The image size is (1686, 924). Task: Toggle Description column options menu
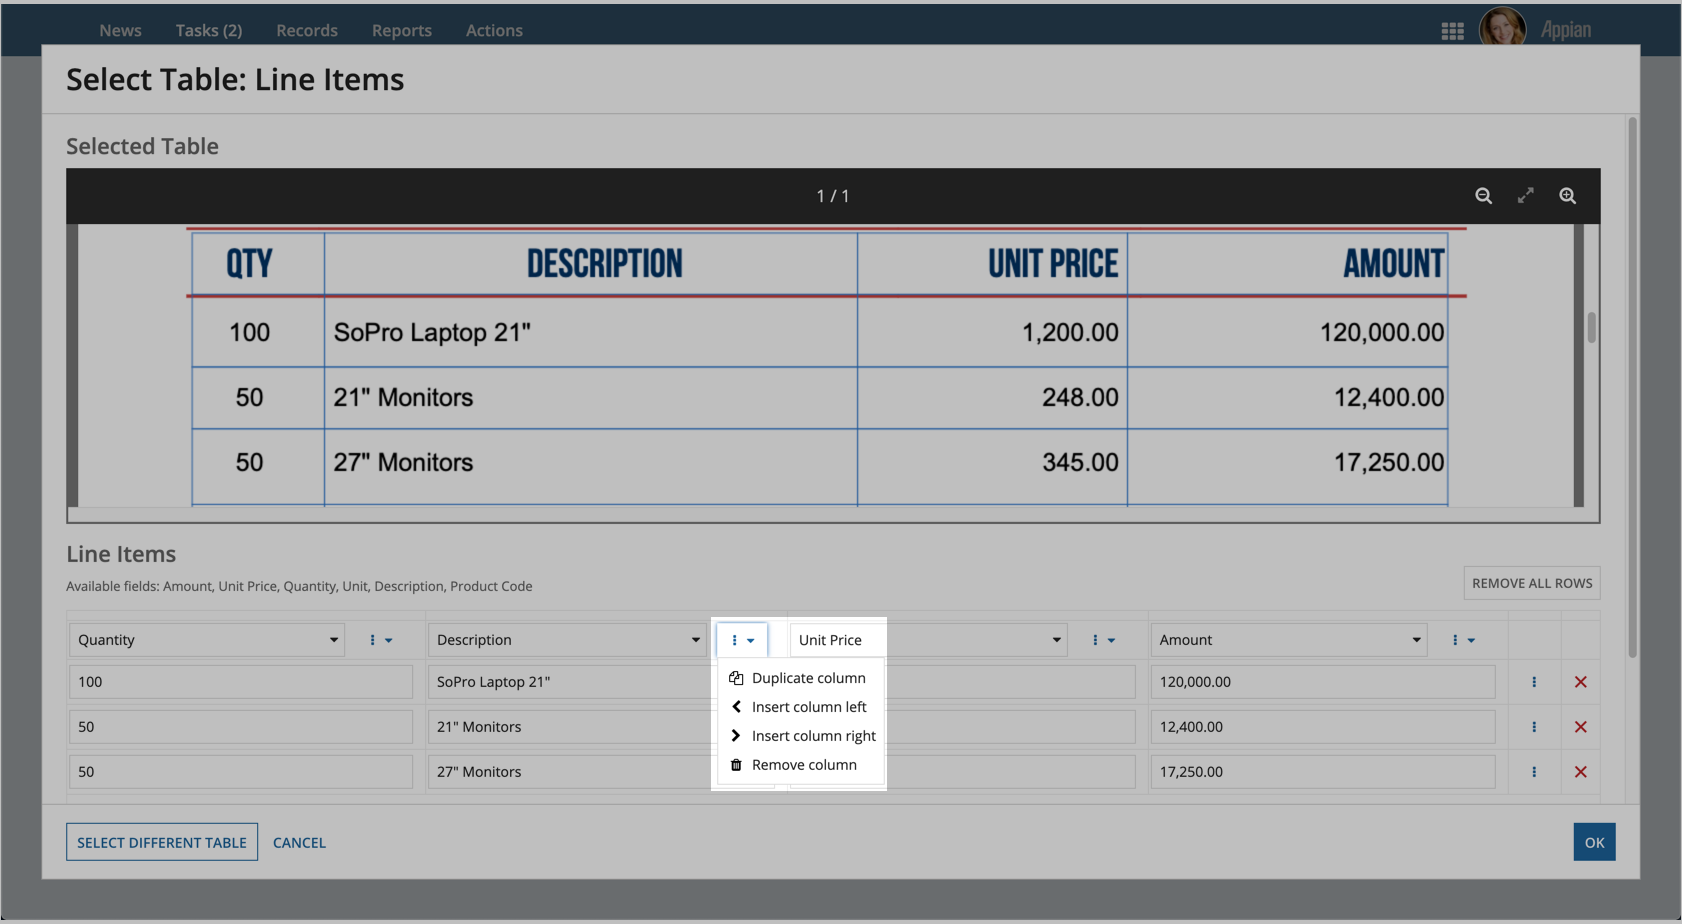pos(742,640)
